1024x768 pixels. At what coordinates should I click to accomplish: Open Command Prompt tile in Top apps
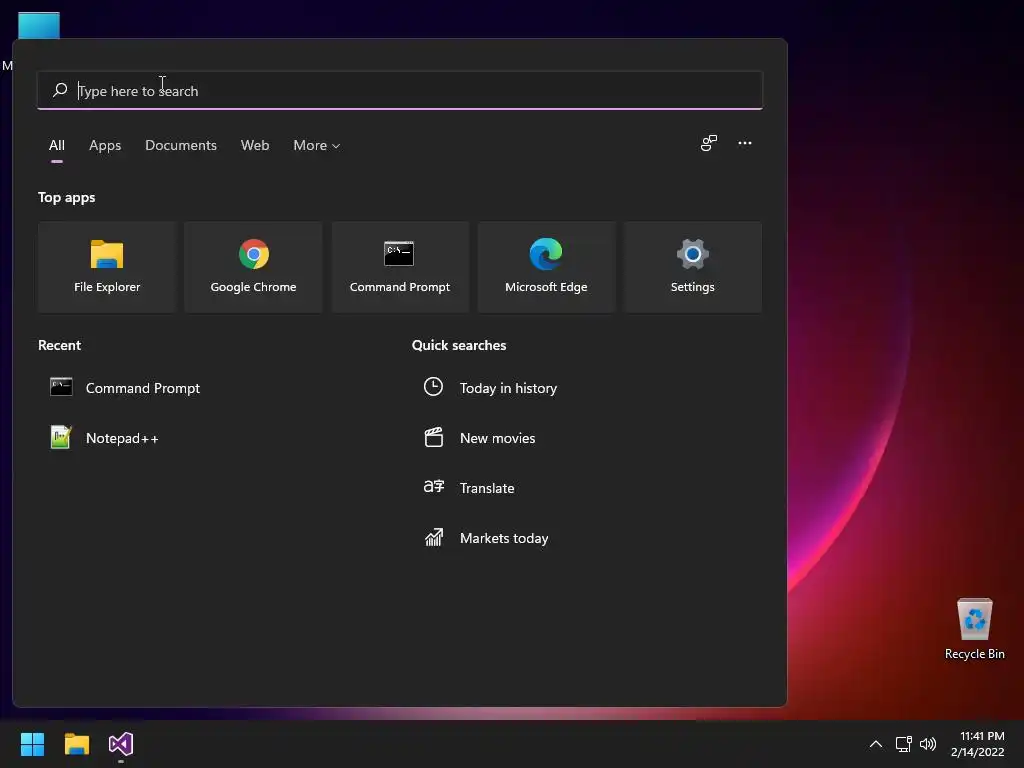click(x=400, y=267)
